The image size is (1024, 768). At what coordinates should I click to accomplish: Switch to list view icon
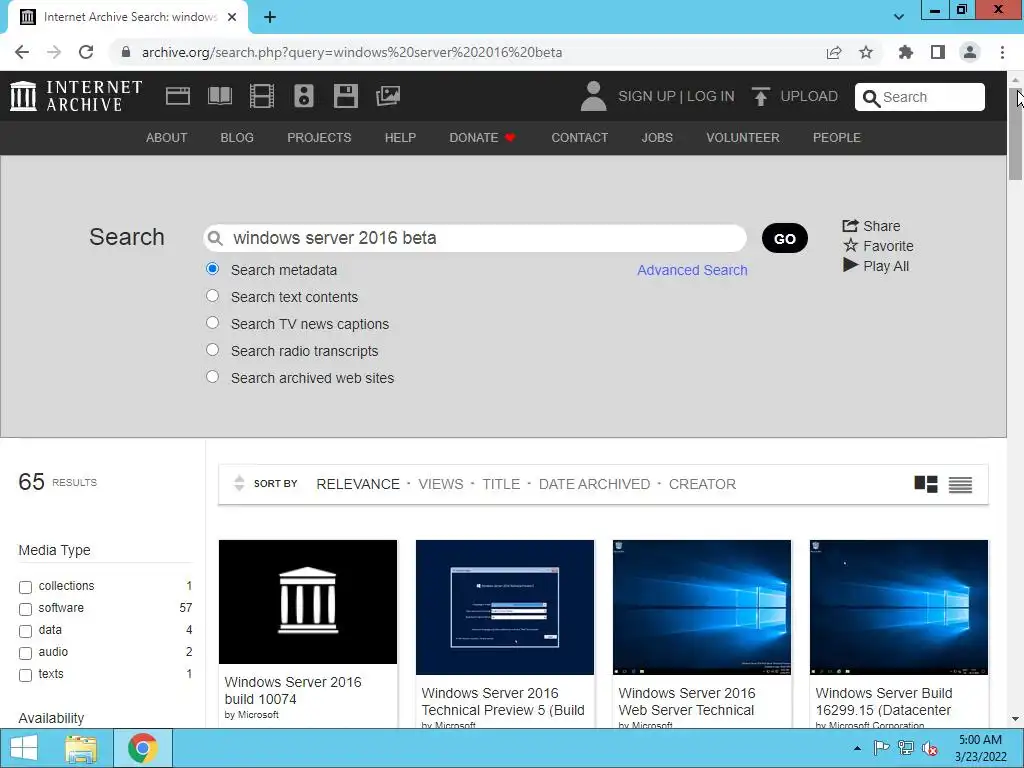(960, 485)
